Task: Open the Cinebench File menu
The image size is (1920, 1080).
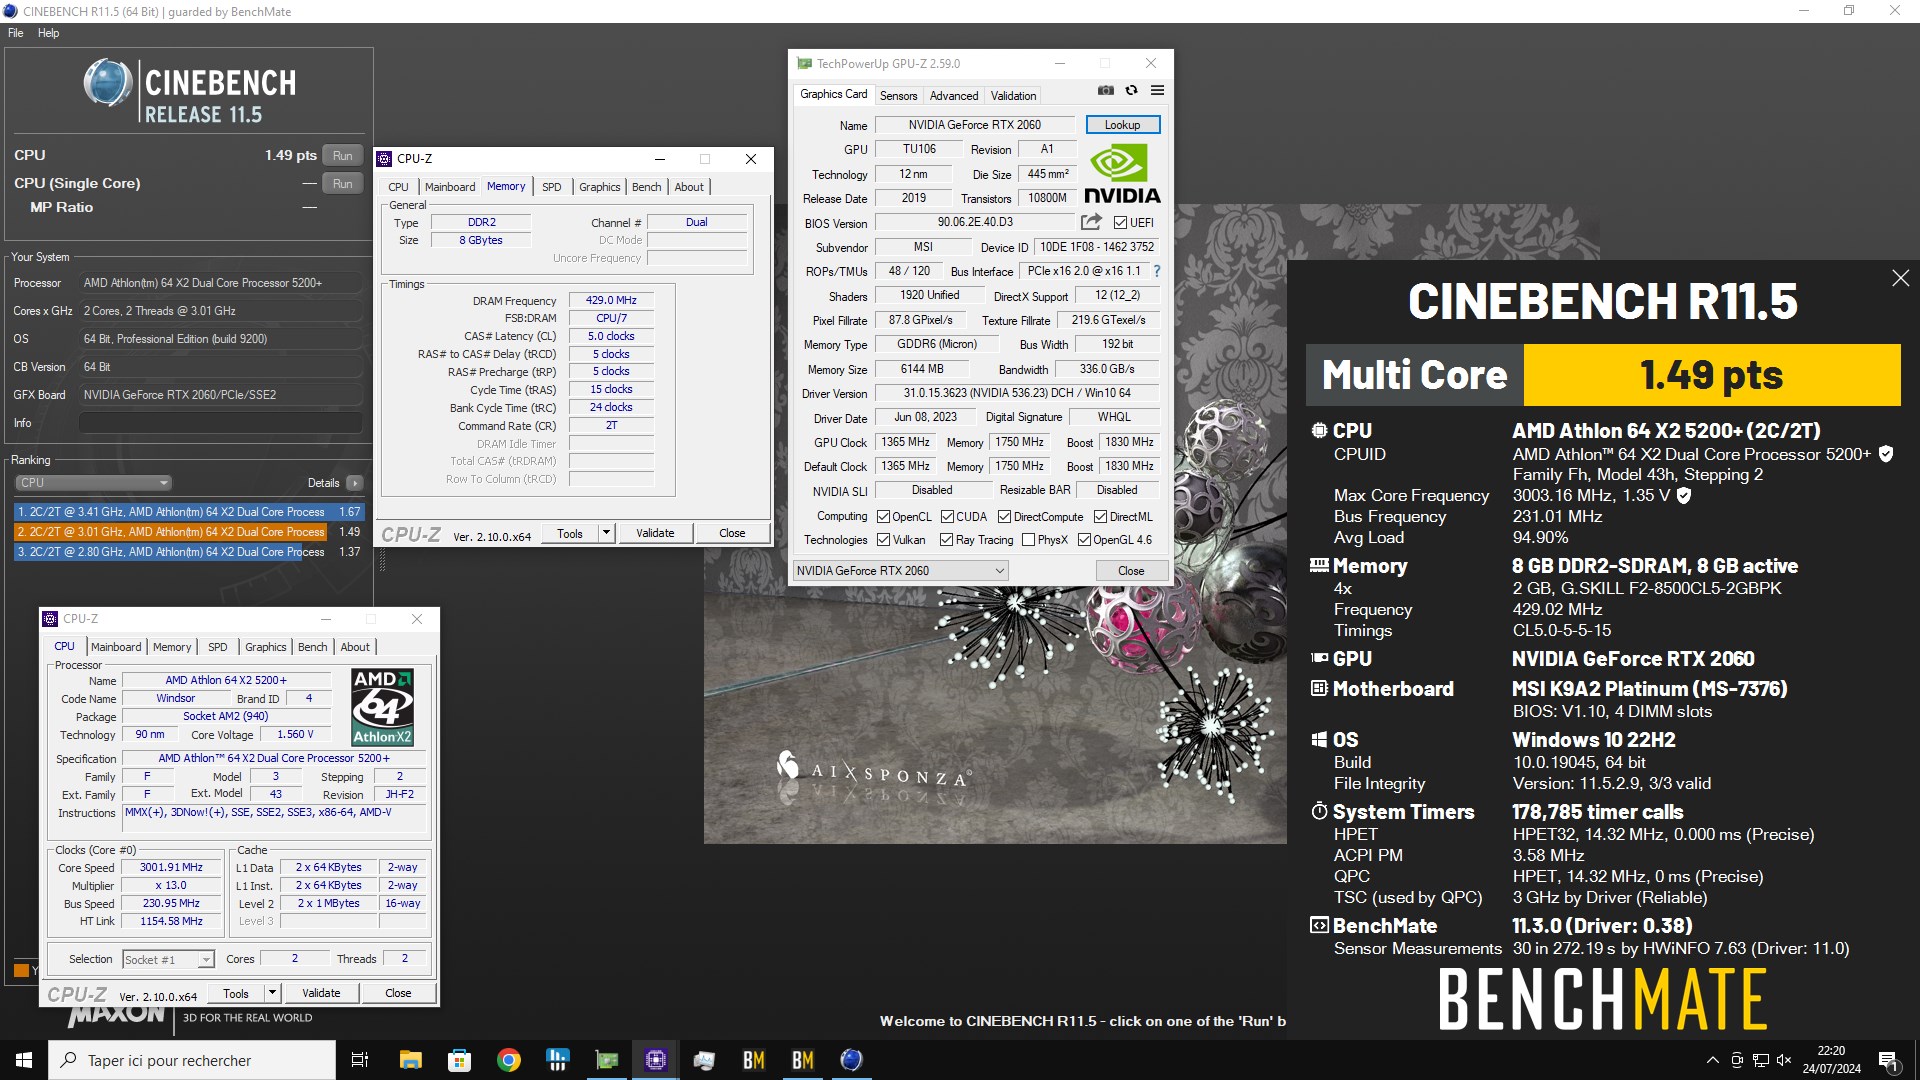Action: [15, 33]
